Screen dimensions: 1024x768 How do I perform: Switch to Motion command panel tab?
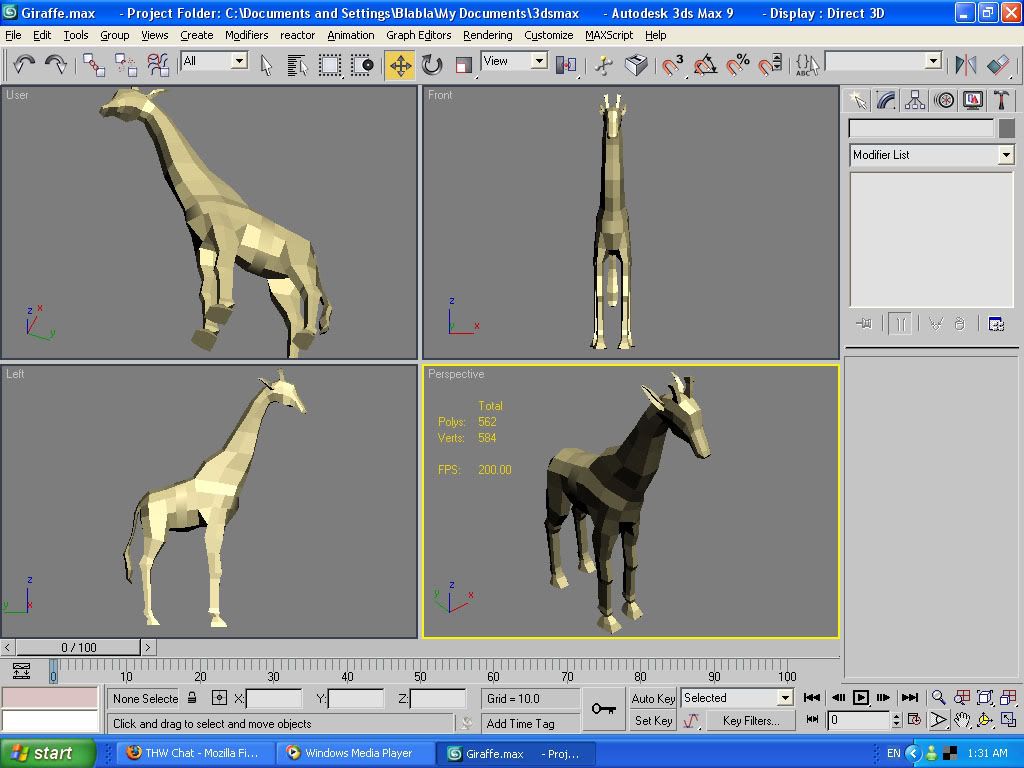coord(944,100)
